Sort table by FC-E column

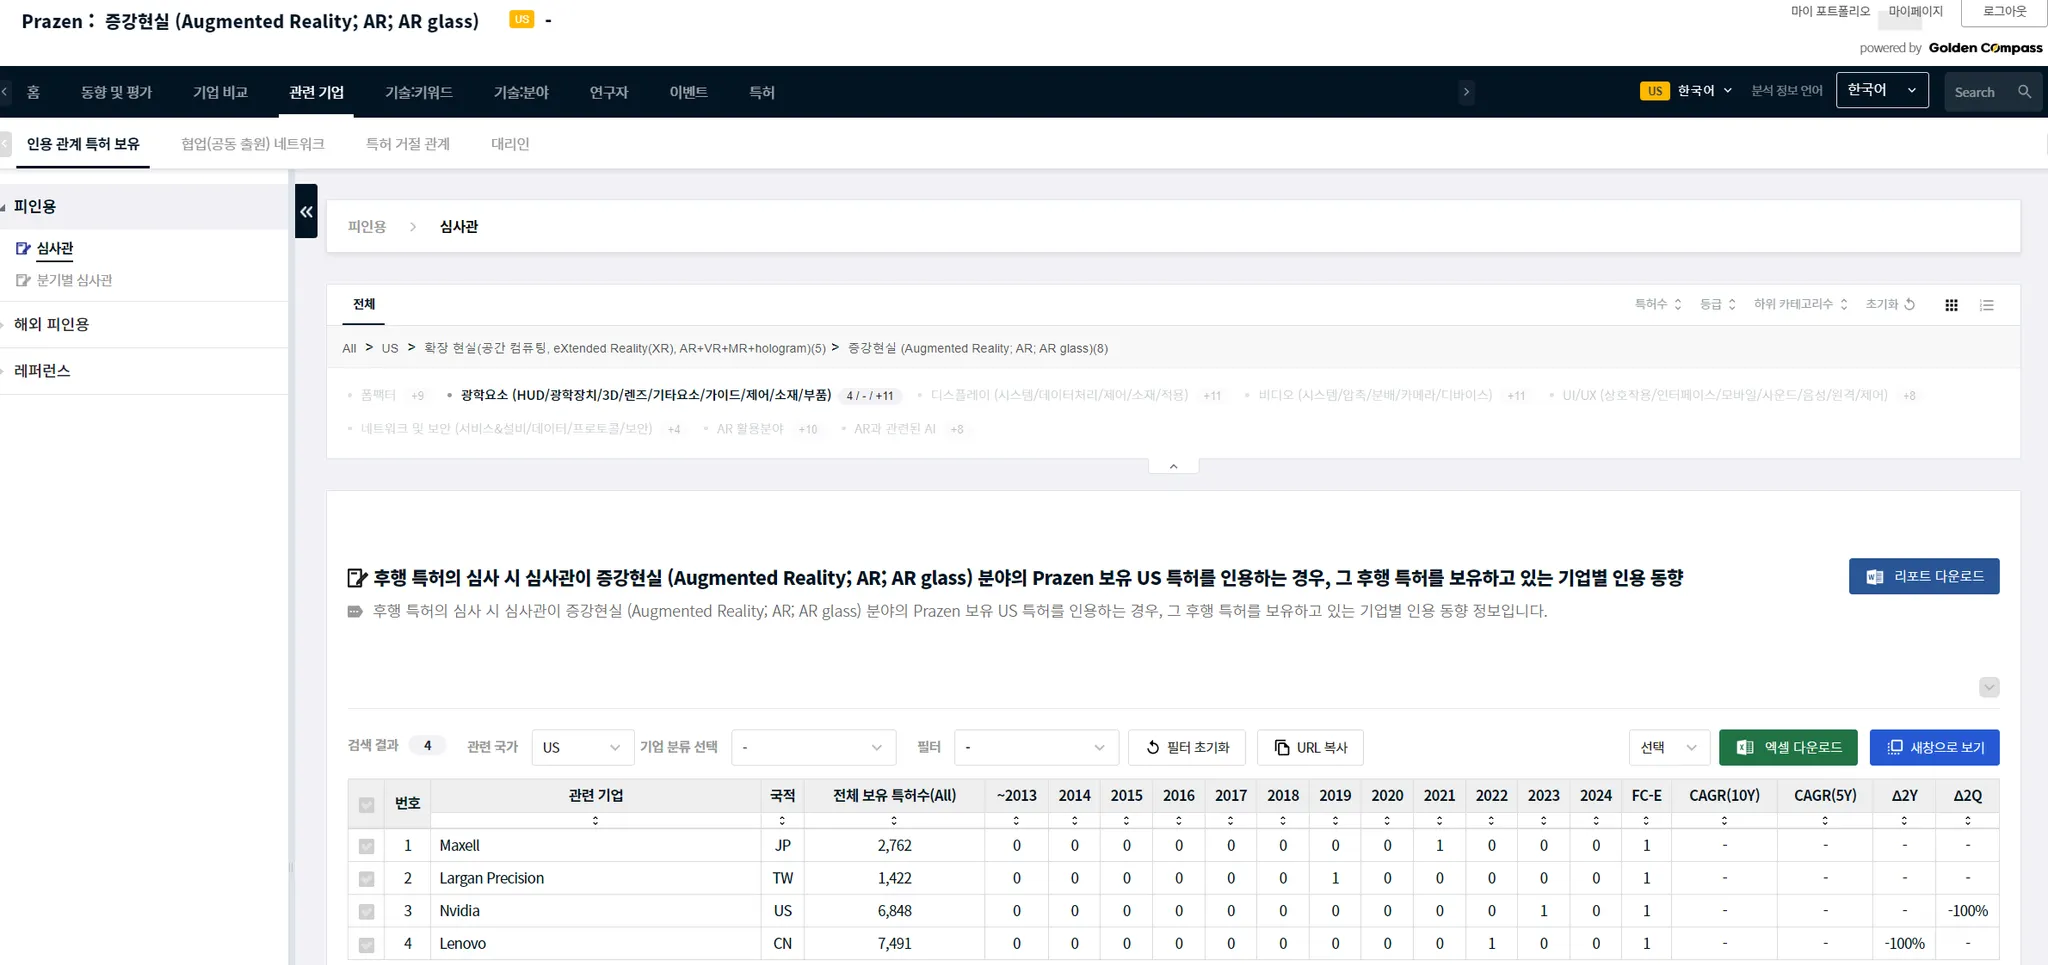1646,821
